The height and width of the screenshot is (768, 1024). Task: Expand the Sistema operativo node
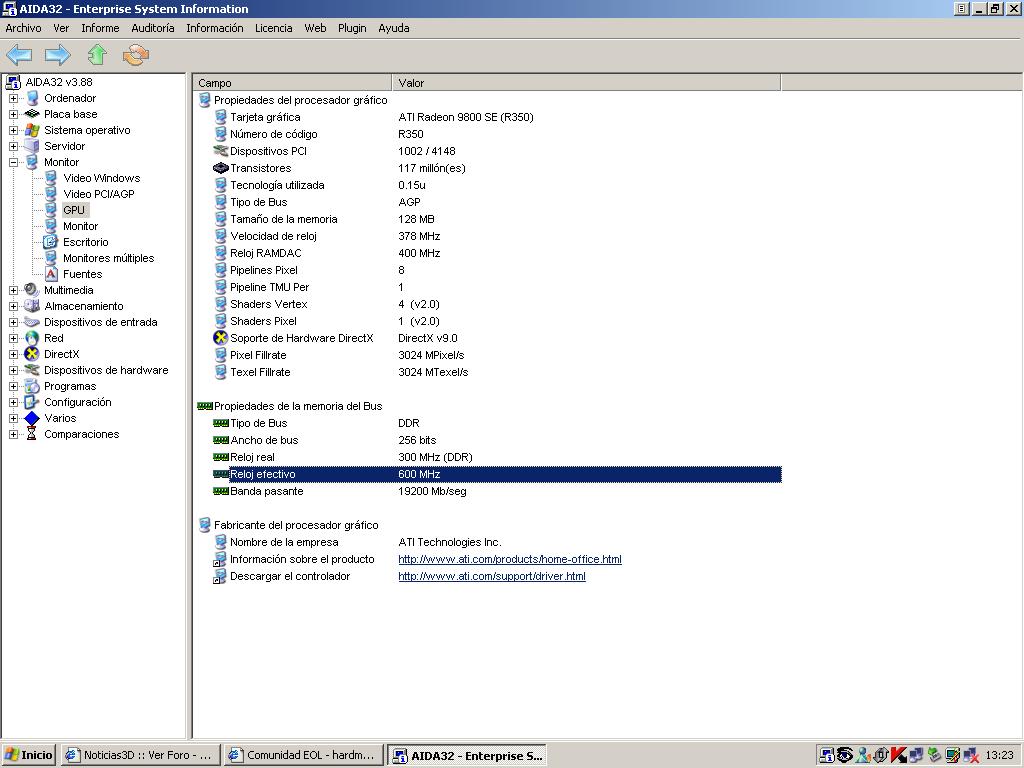(x=13, y=130)
